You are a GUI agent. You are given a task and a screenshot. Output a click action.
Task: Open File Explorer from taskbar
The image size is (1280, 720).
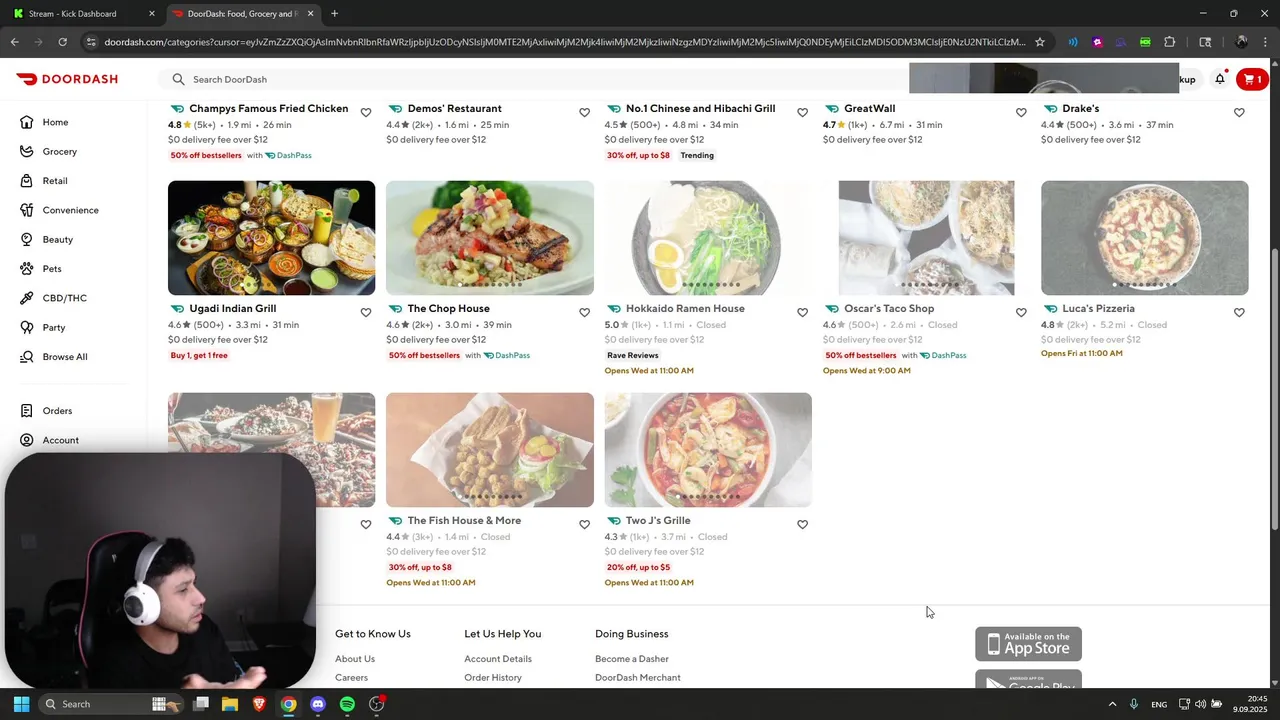point(230,704)
